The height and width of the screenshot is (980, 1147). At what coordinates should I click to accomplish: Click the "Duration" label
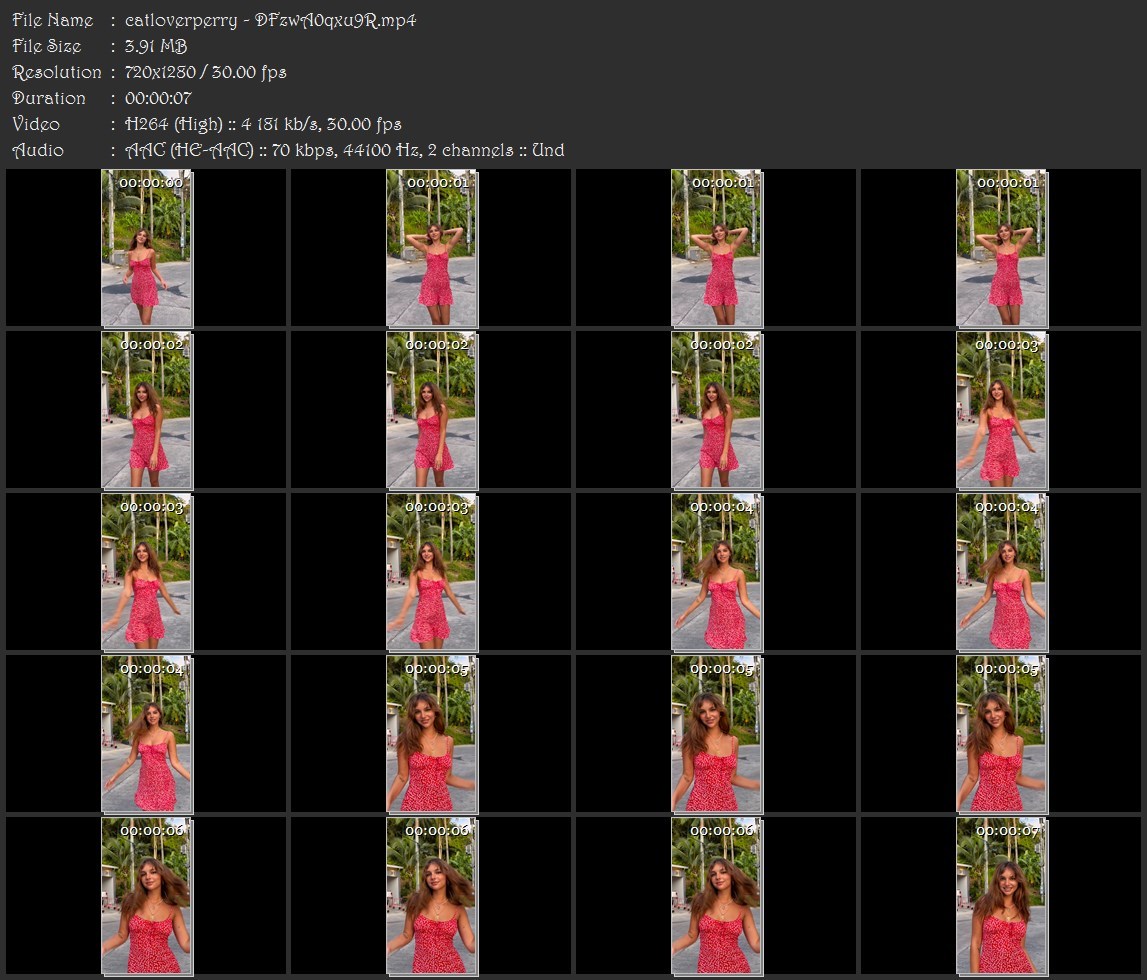49,98
